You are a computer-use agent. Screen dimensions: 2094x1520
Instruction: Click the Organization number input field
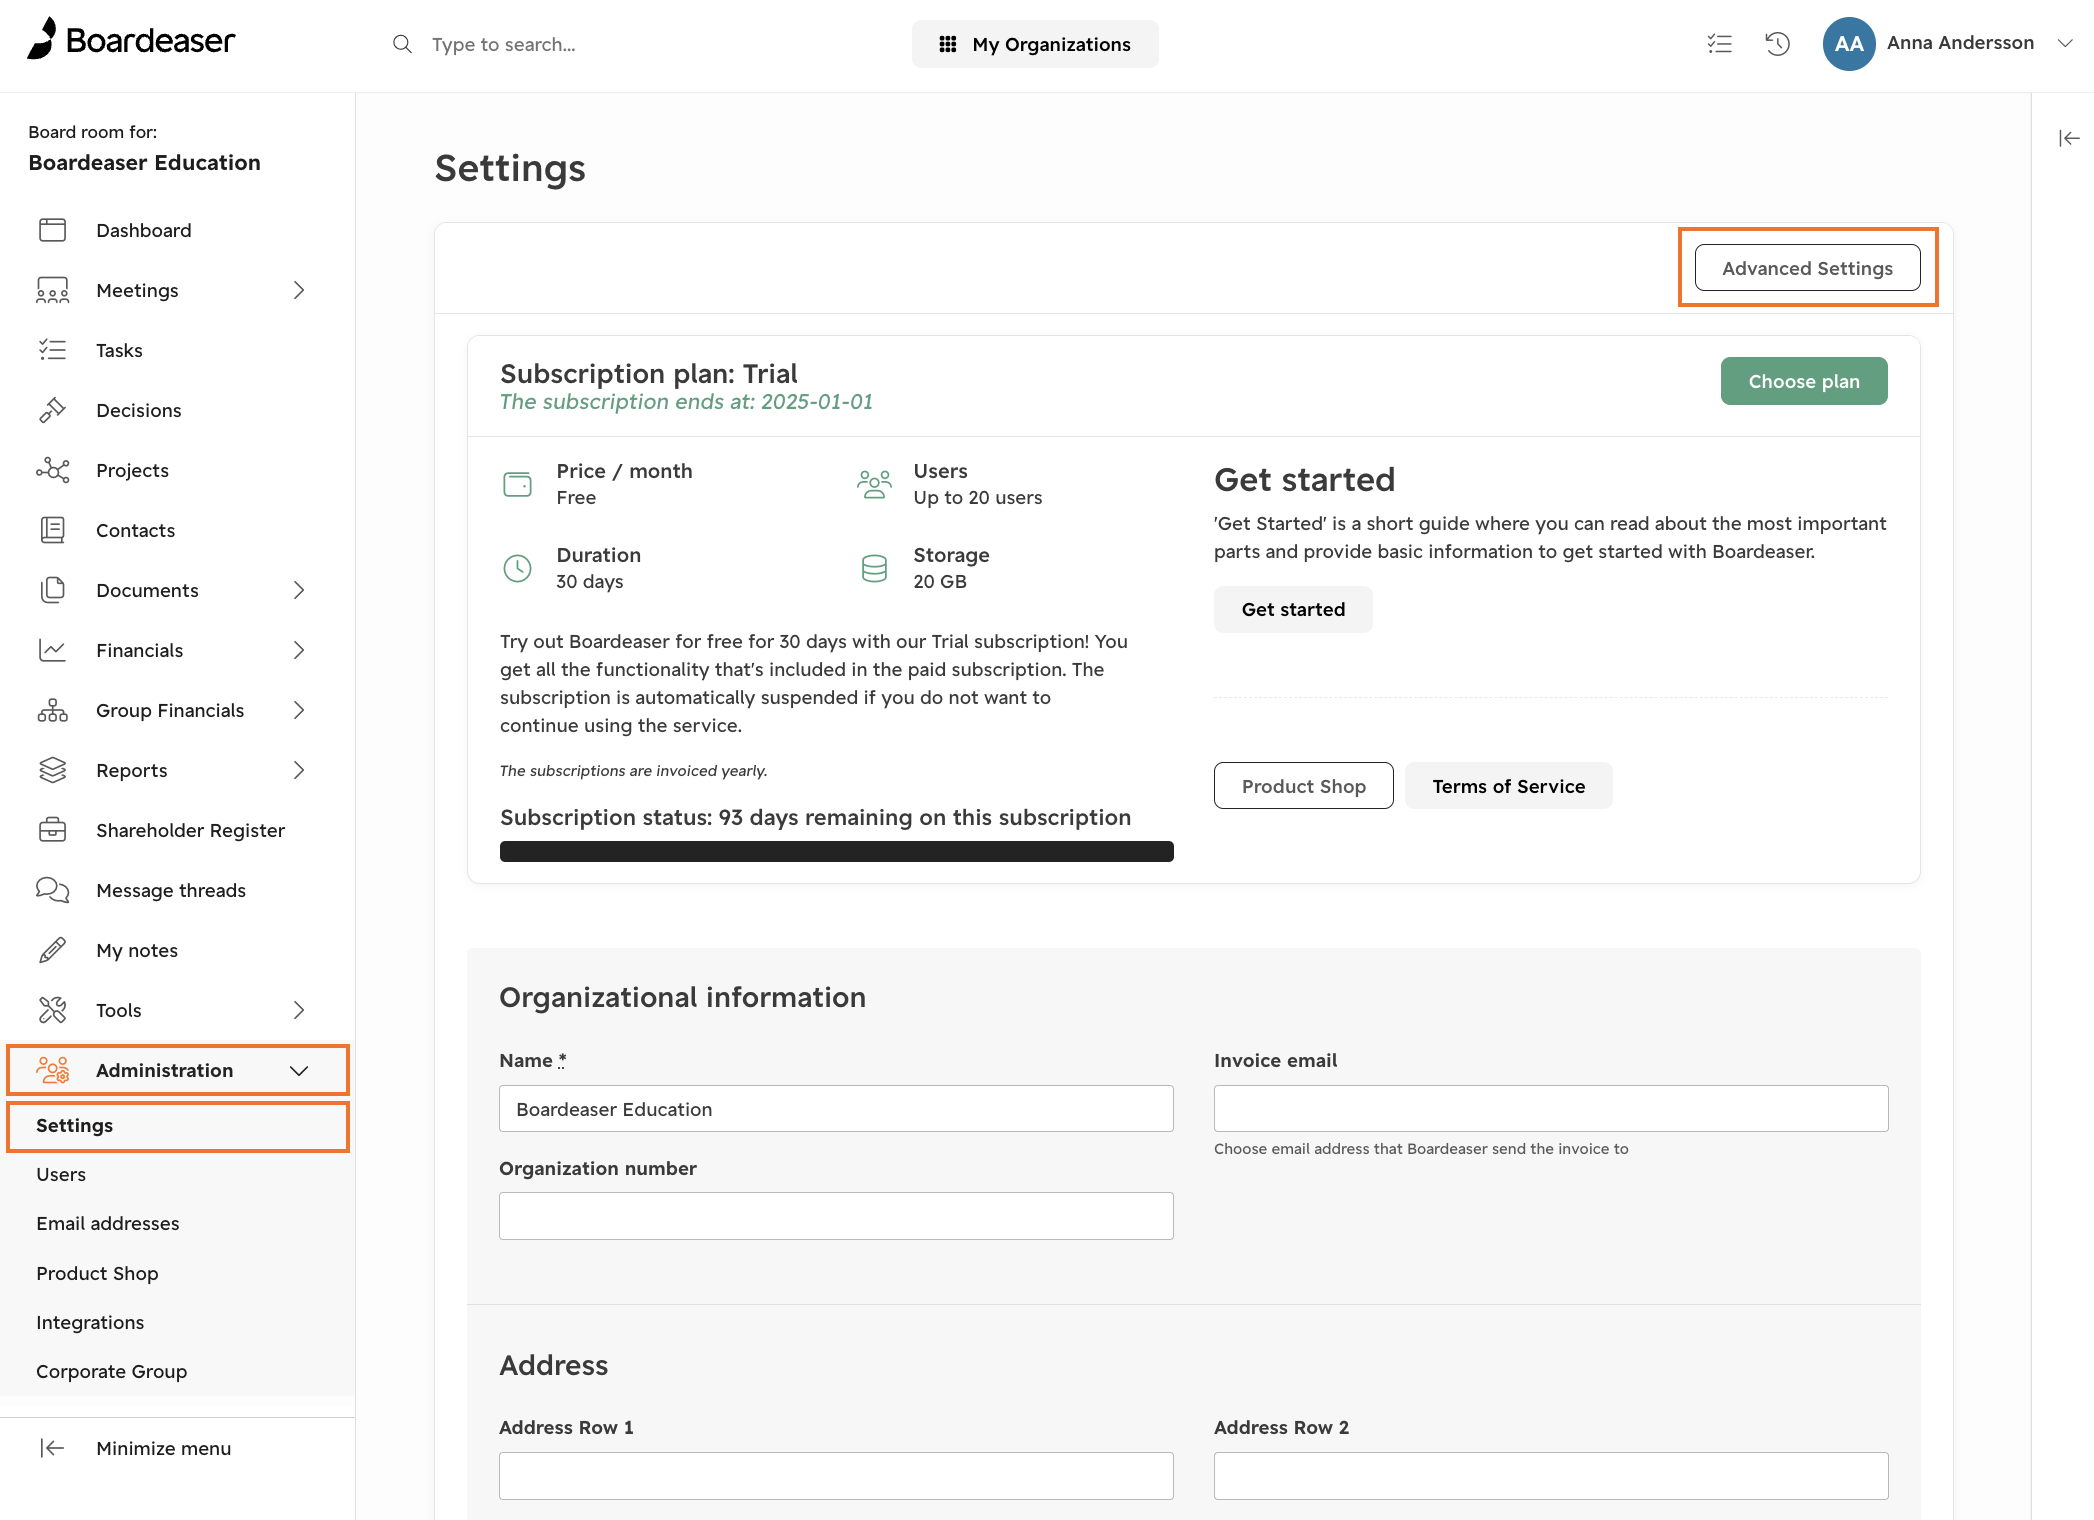[836, 1216]
